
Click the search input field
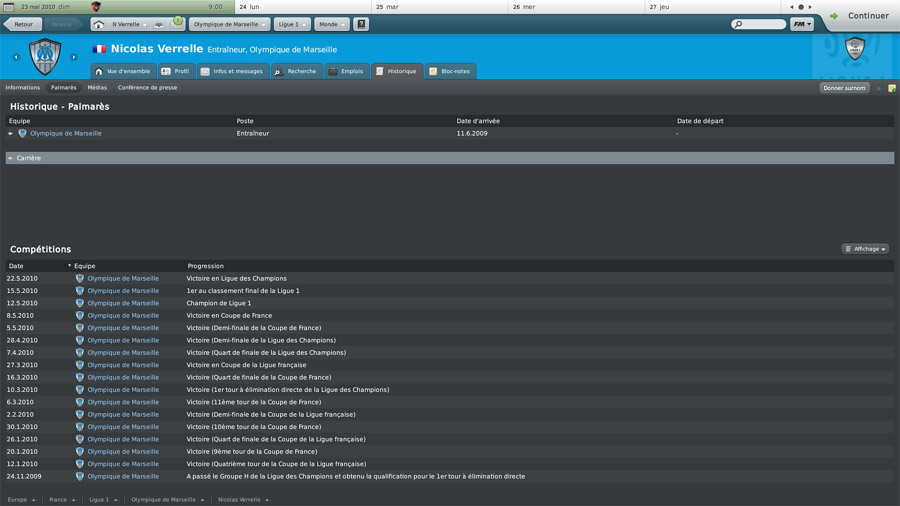click(x=762, y=24)
